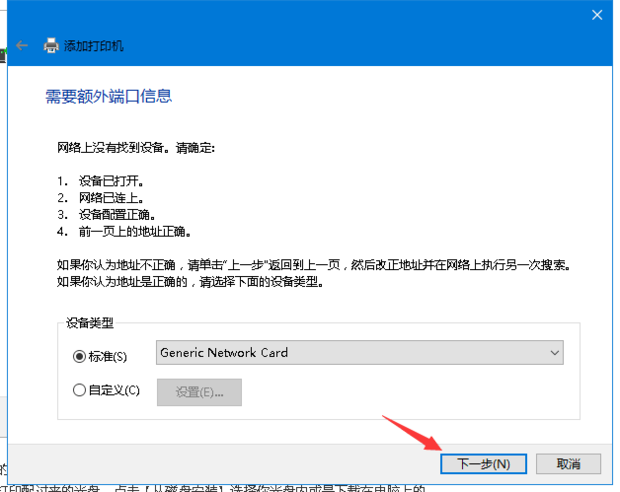Viewport: 620px width, 492px height.
Task: Click the printer icon beside 添加打印机
Action: 51,46
